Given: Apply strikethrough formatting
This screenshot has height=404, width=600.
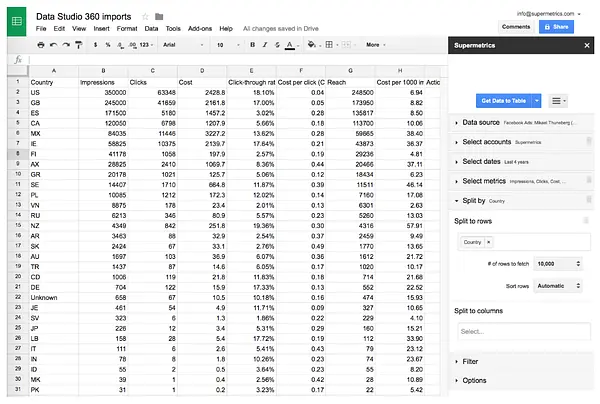Looking at the screenshot, I should tap(277, 45).
